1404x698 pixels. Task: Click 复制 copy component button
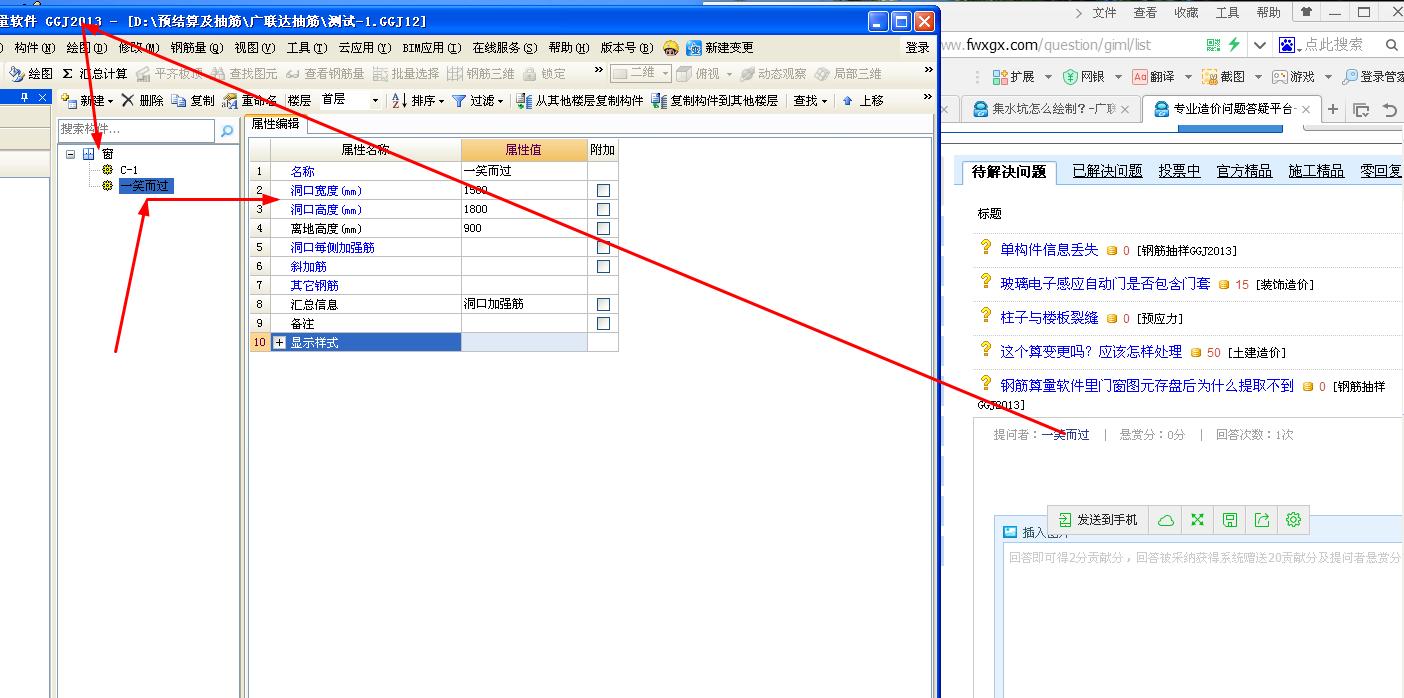click(x=193, y=100)
